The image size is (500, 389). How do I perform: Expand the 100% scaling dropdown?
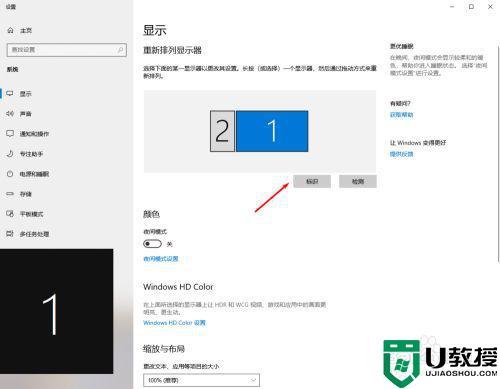click(201, 380)
